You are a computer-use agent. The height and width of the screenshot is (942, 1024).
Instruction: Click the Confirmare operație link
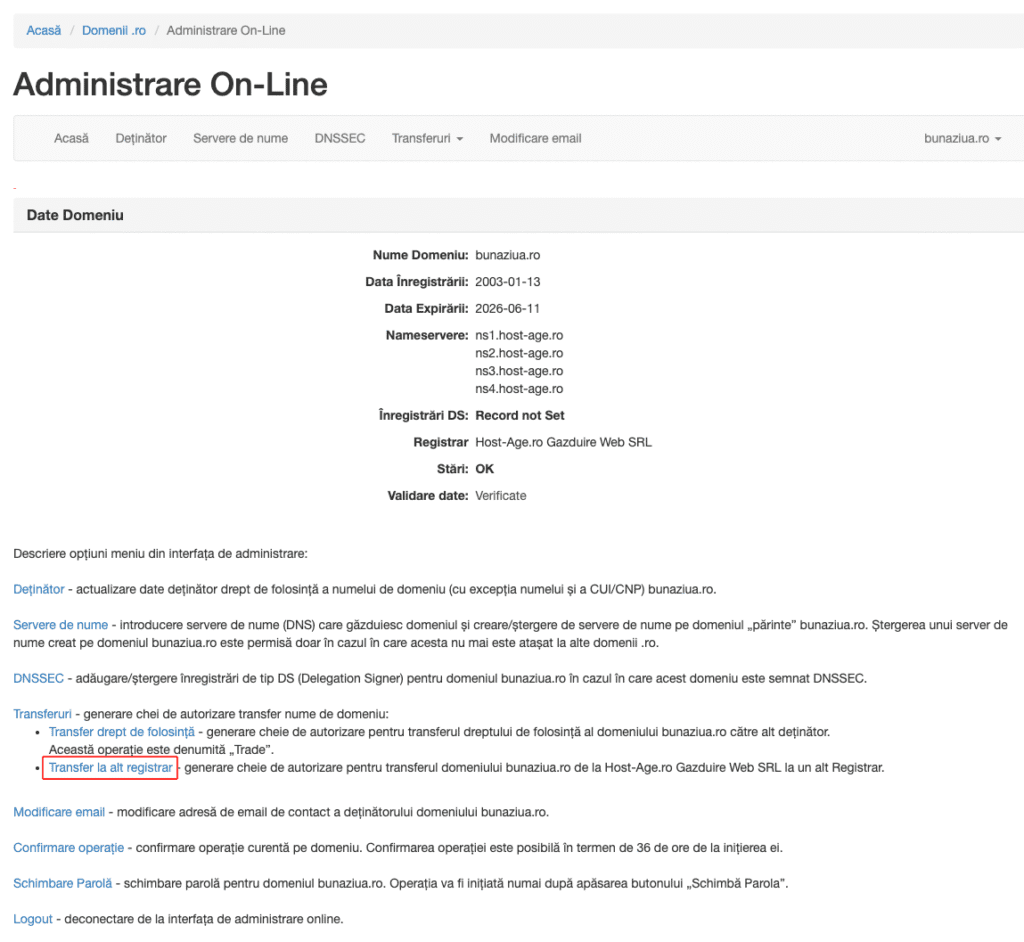(x=68, y=847)
